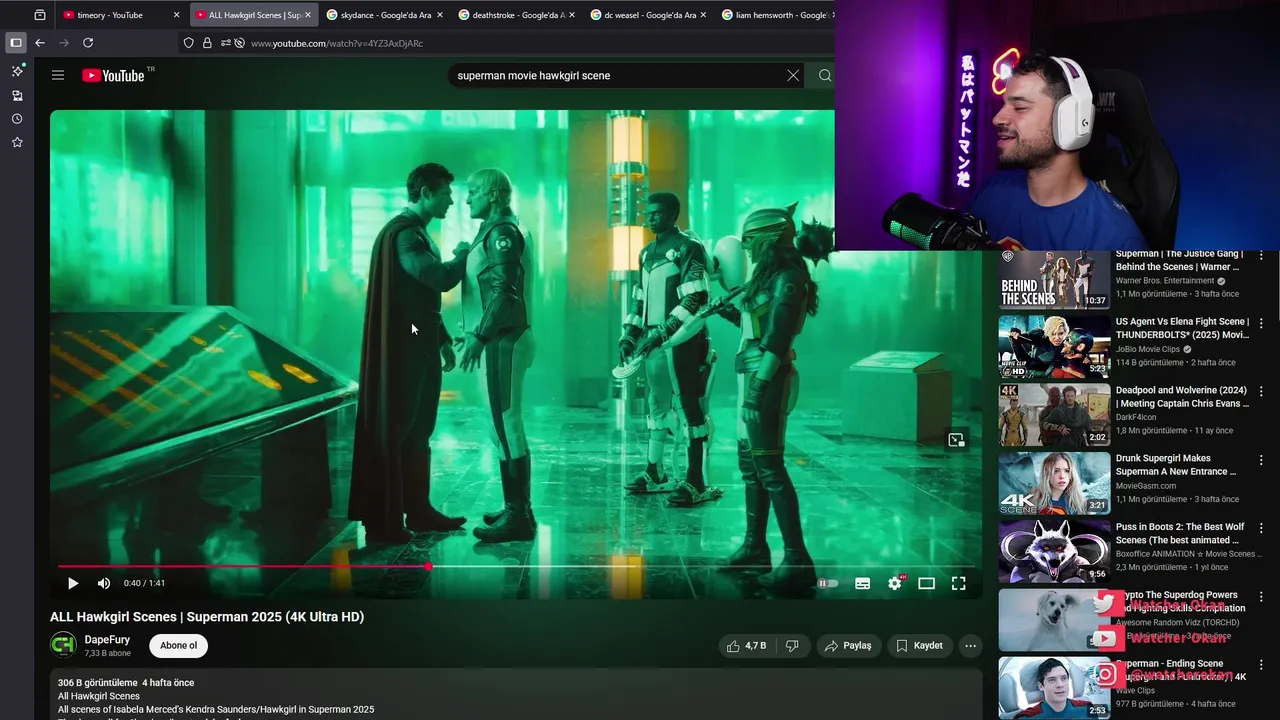Screen dimensions: 1280x720
Task: Click the progress bar scrubber handle
Action: tap(429, 566)
